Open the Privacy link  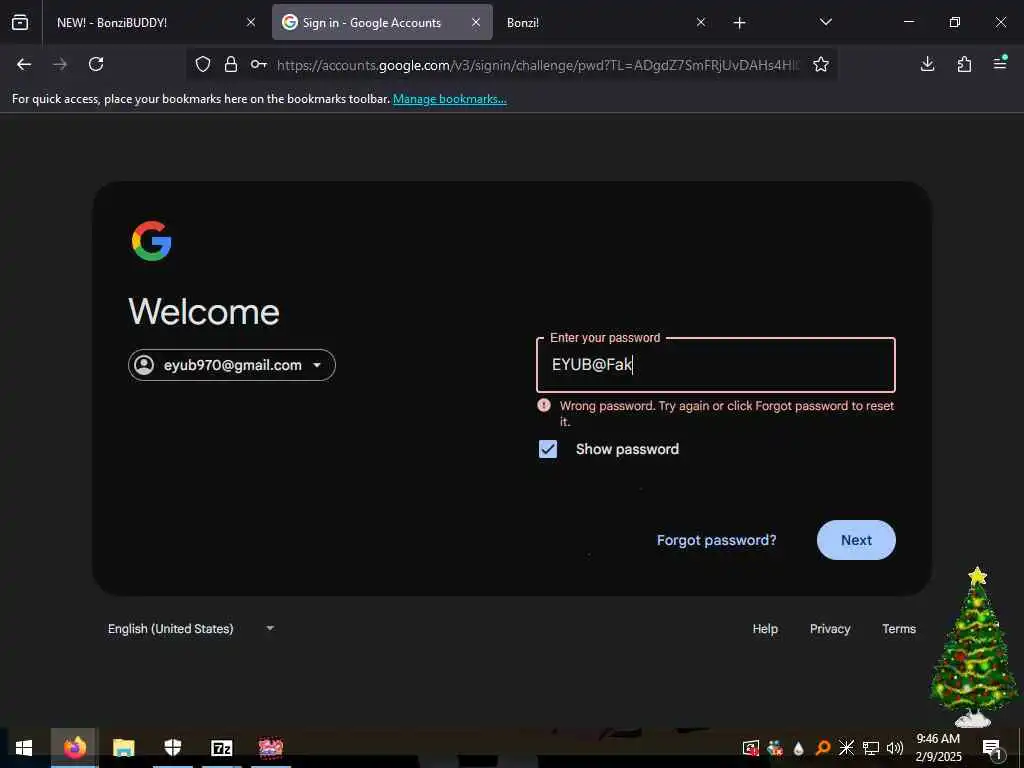tap(830, 629)
